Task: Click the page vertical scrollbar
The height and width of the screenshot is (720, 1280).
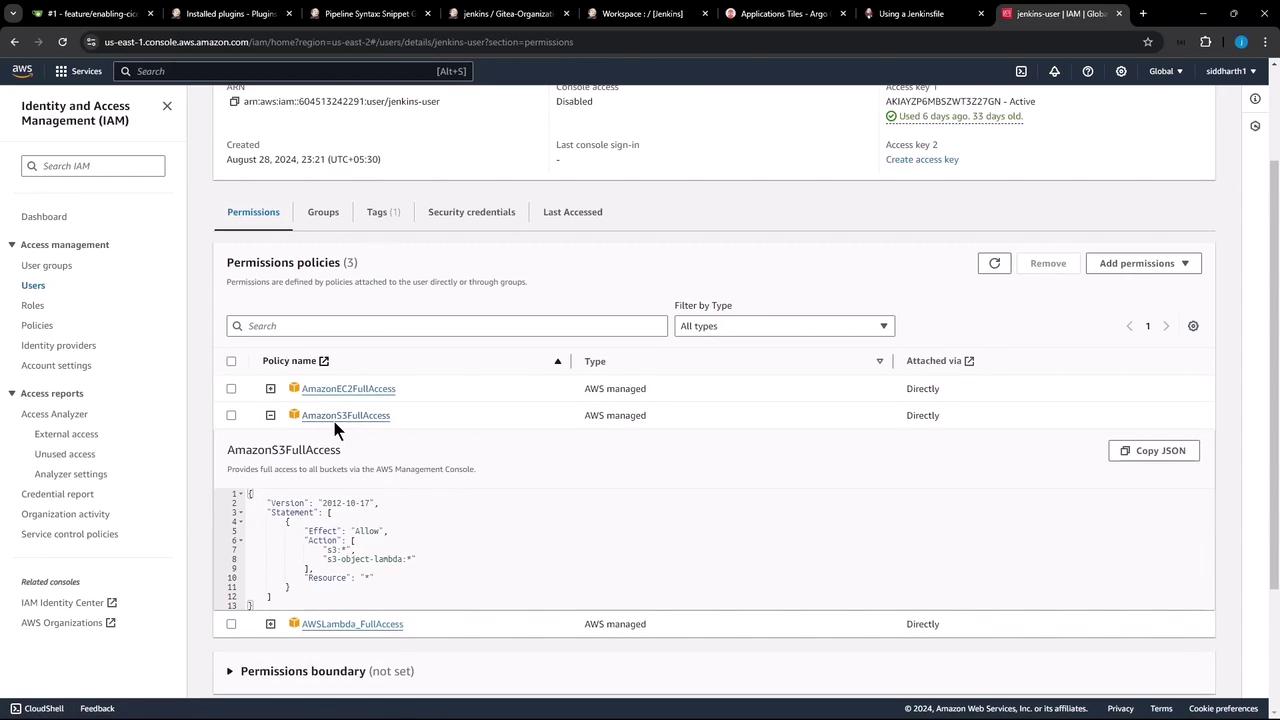Action: click(x=1273, y=375)
